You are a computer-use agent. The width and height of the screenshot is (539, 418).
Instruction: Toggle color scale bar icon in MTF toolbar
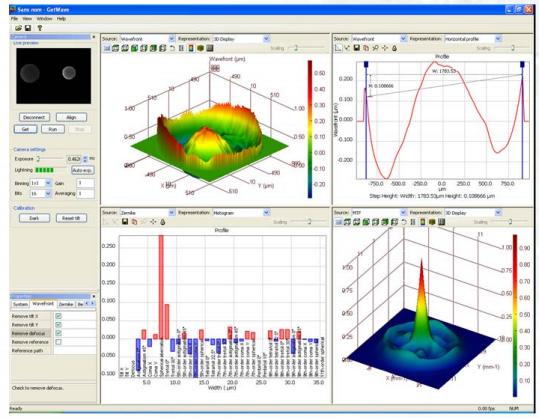(422, 222)
